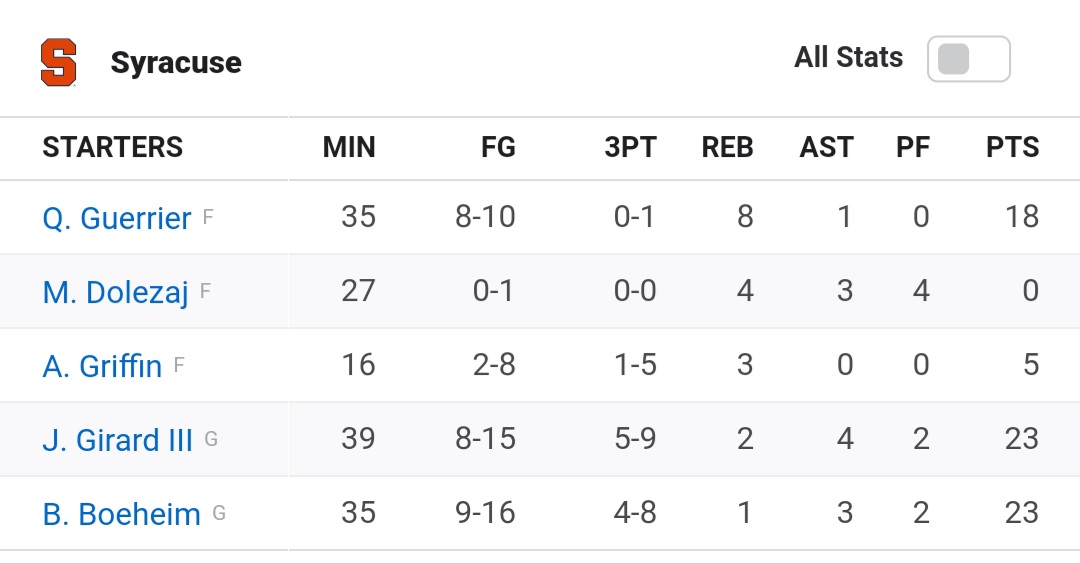The image size is (1080, 563).
Task: Click the All Stats label text
Action: click(849, 57)
